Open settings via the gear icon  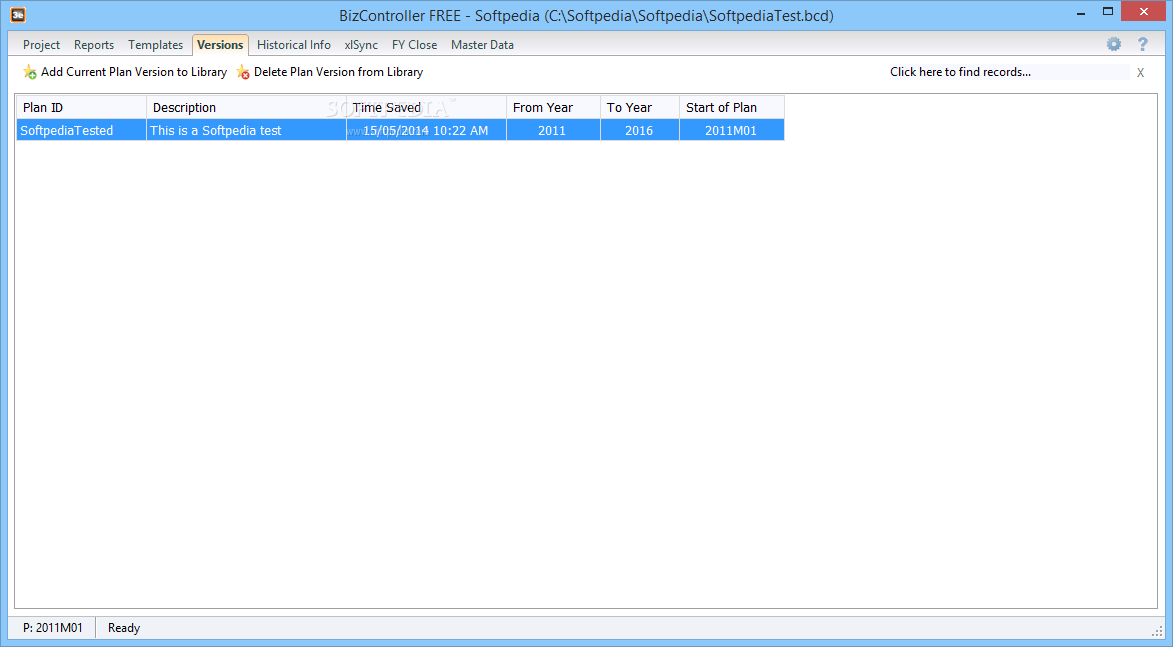1114,44
